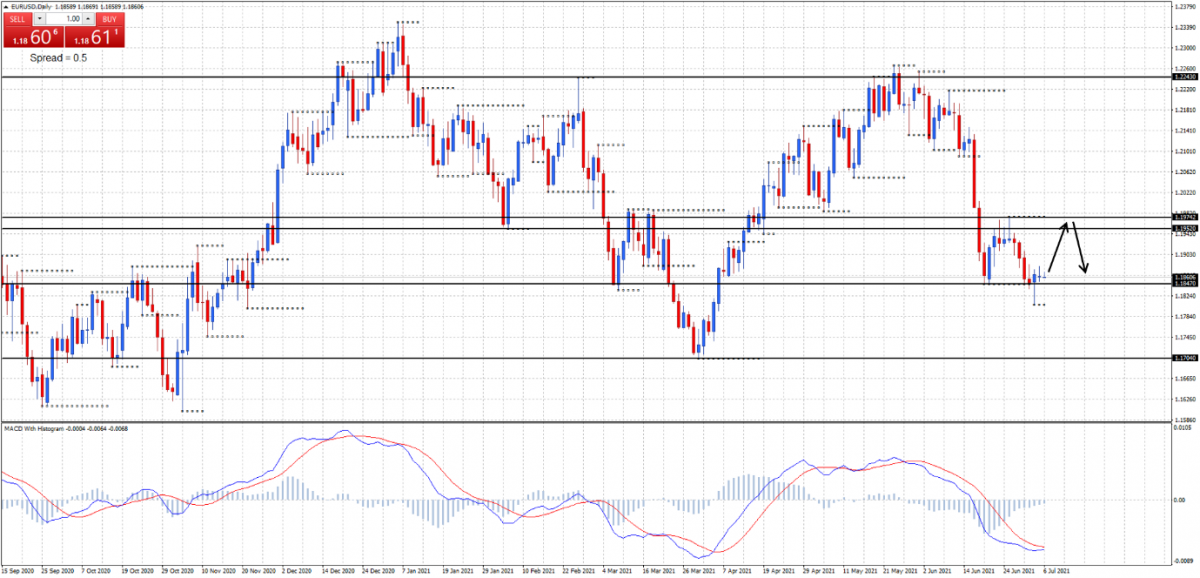Click the Spread = 0.5 text label

[58, 58]
